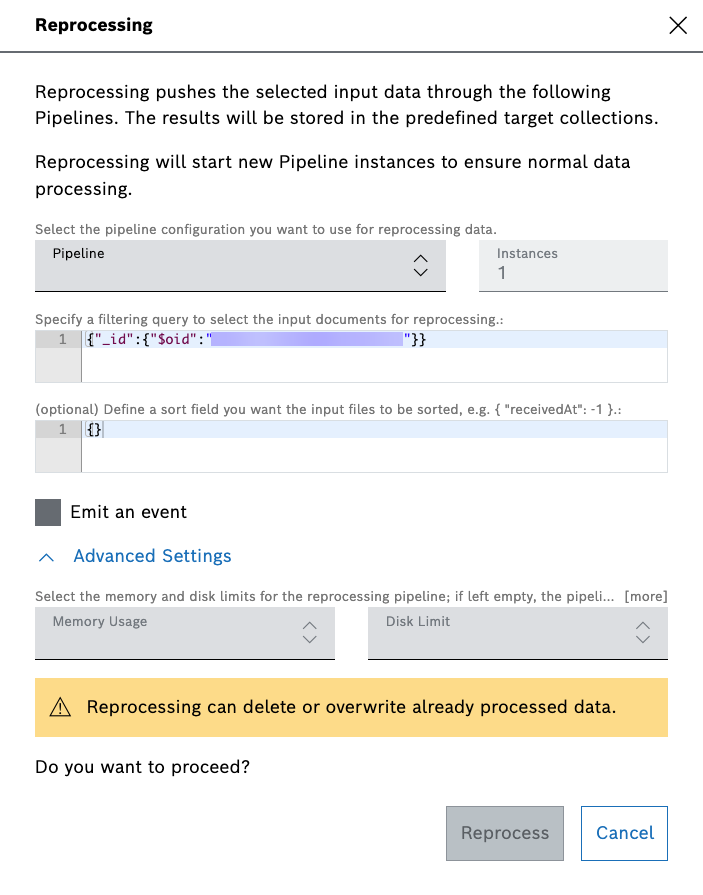703x895 pixels.
Task: Click the warning triangle icon in the yellow banner
Action: [61, 708]
